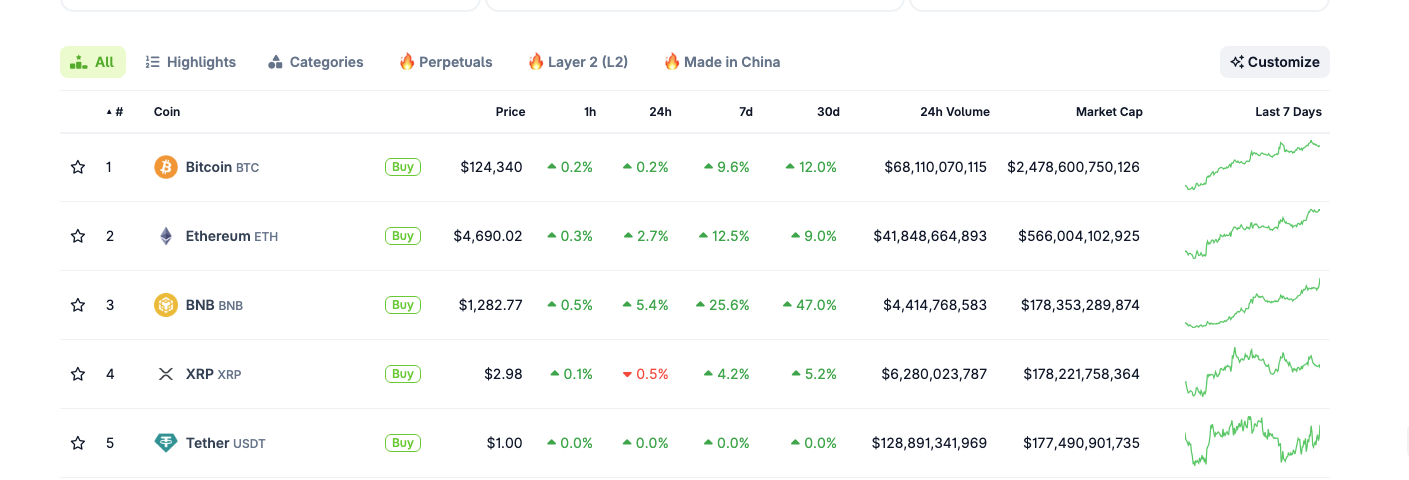The image size is (1409, 480).
Task: Select the All tab
Action: [x=93, y=62]
